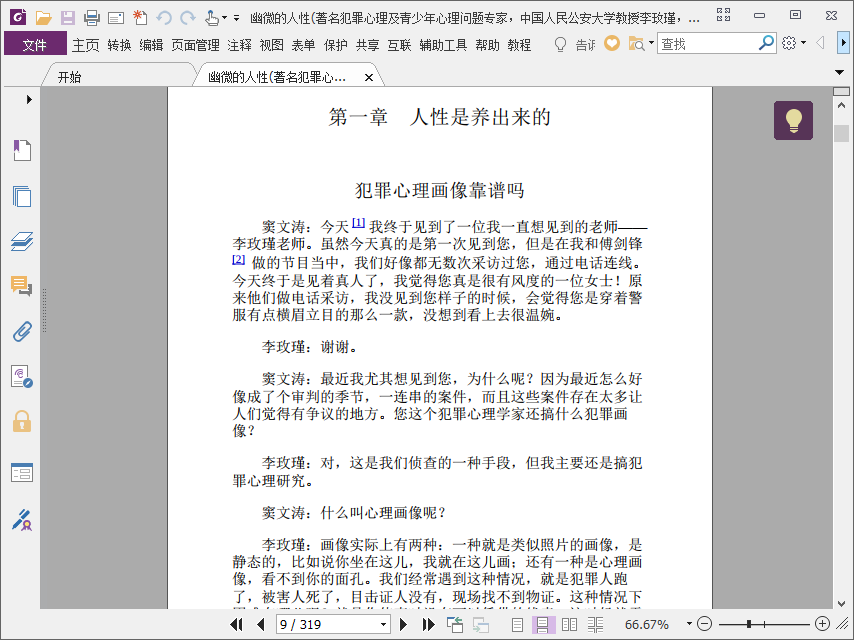Image resolution: width=854 pixels, height=640 pixels.
Task: Open the 页面管理 ribbon tab
Action: tap(195, 45)
